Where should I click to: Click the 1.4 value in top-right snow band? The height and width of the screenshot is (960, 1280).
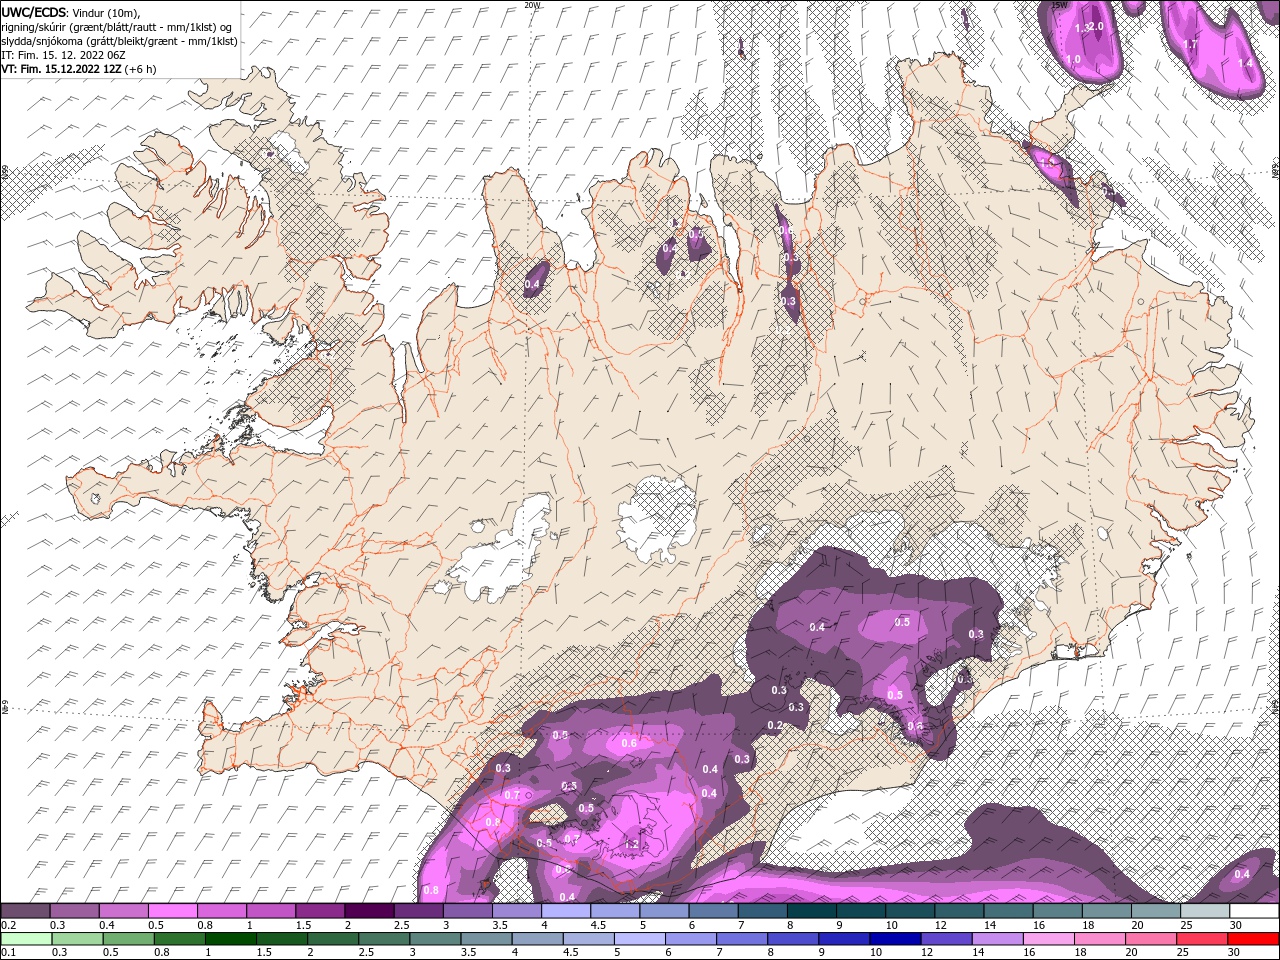[x=1245, y=63]
